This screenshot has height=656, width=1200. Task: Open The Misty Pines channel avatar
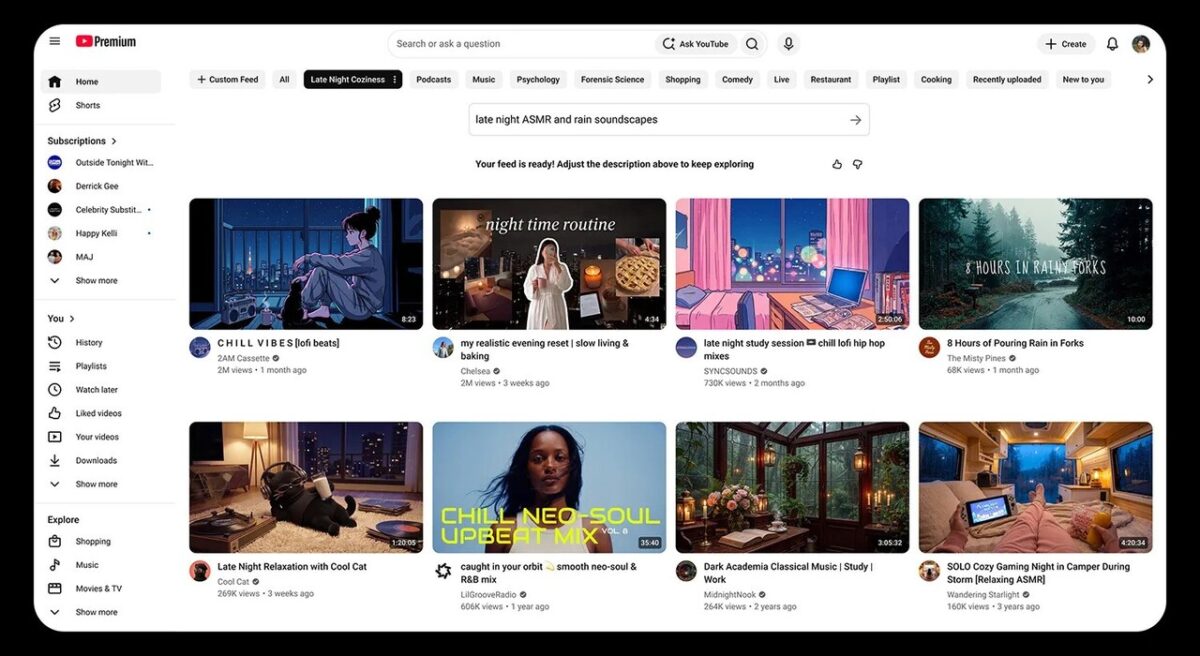point(929,347)
